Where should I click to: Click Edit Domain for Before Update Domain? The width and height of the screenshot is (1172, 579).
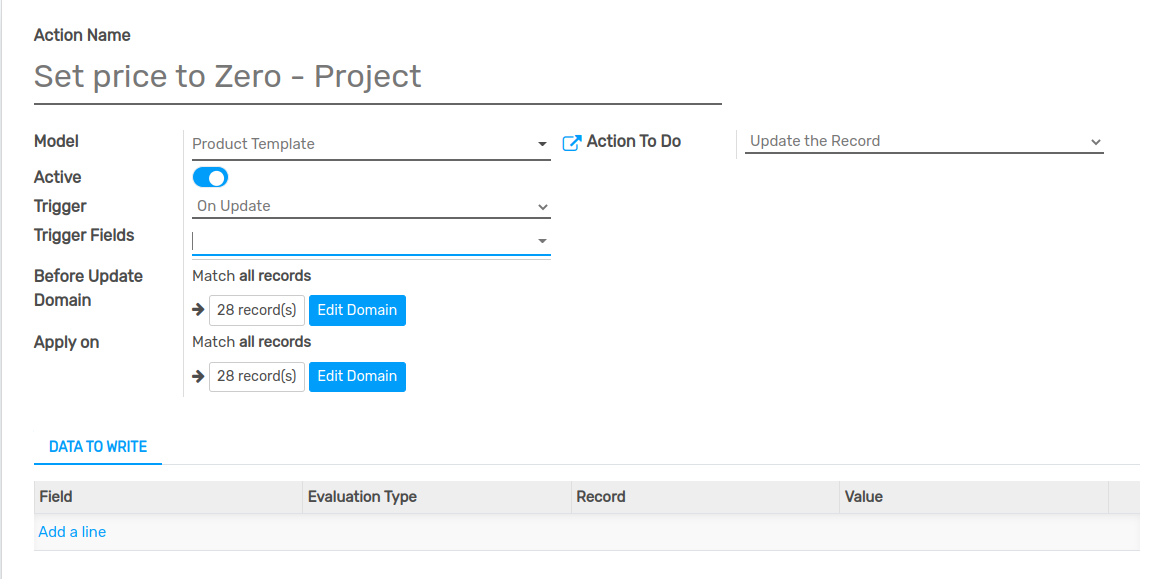click(x=357, y=310)
